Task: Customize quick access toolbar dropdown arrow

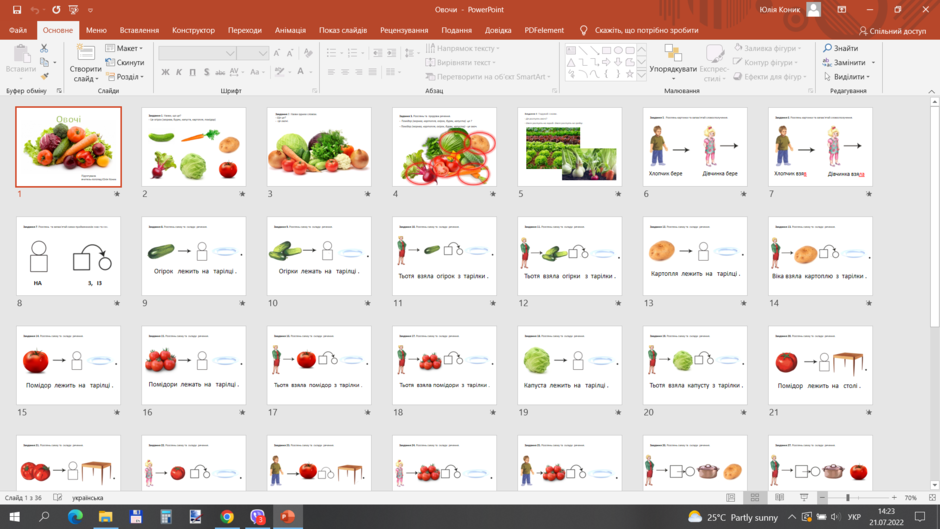Action: coord(91,10)
